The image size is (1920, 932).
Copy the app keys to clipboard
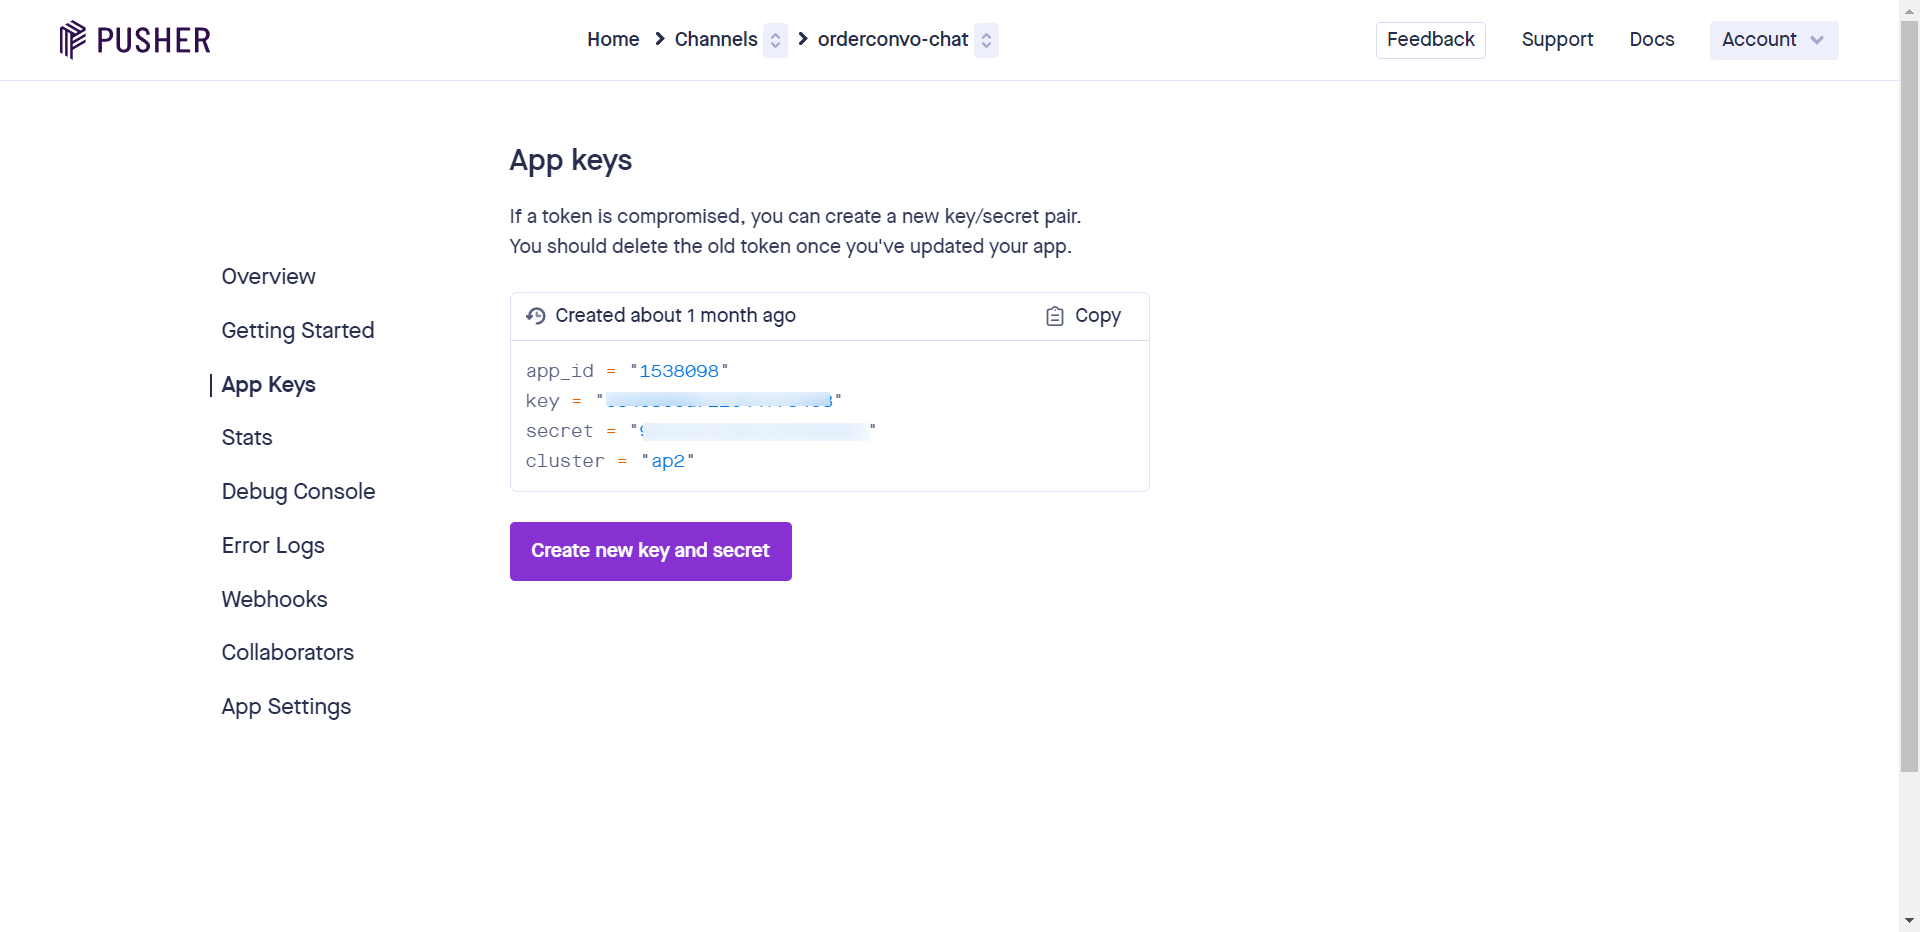pos(1084,316)
